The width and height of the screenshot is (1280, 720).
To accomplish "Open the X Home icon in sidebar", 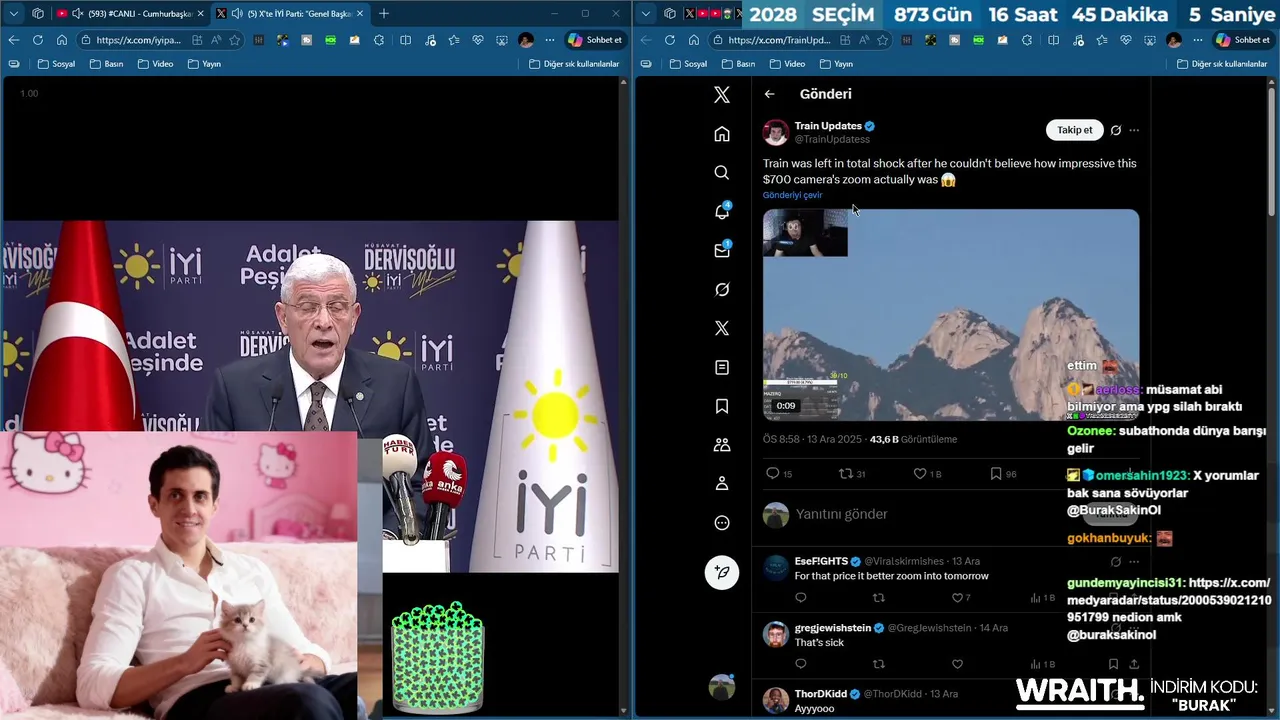I will tap(722, 134).
